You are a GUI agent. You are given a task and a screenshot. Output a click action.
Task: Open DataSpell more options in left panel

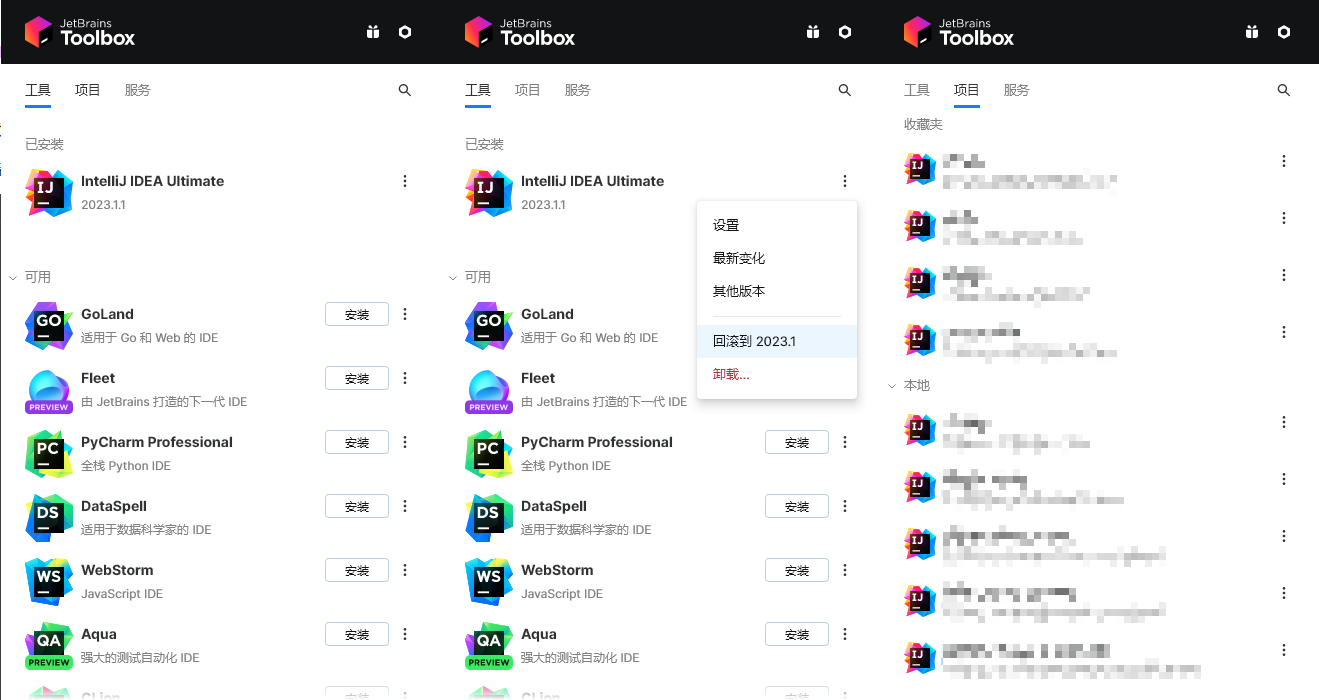coord(405,506)
